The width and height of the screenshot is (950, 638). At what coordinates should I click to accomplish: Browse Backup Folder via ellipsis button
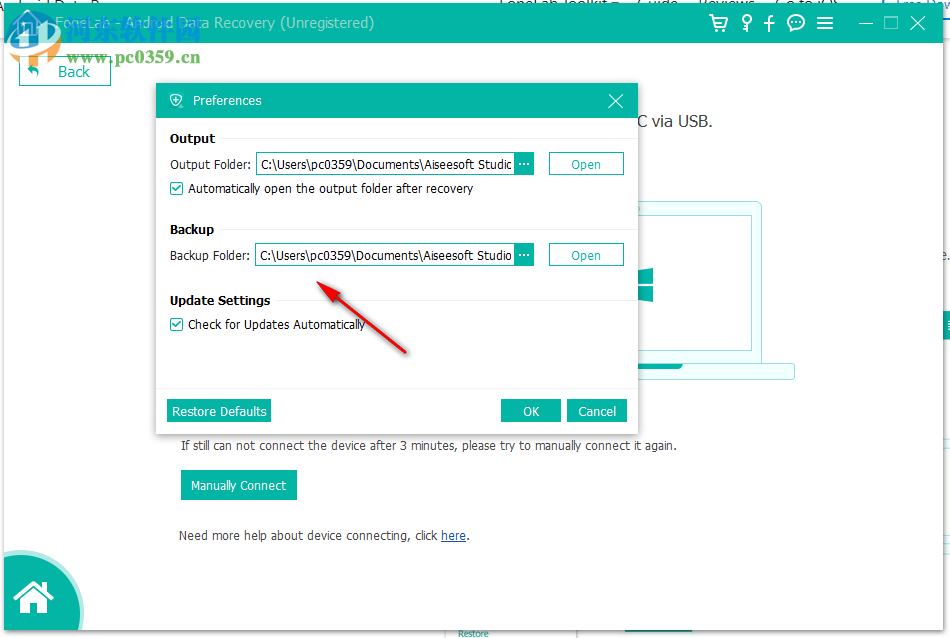pos(523,254)
